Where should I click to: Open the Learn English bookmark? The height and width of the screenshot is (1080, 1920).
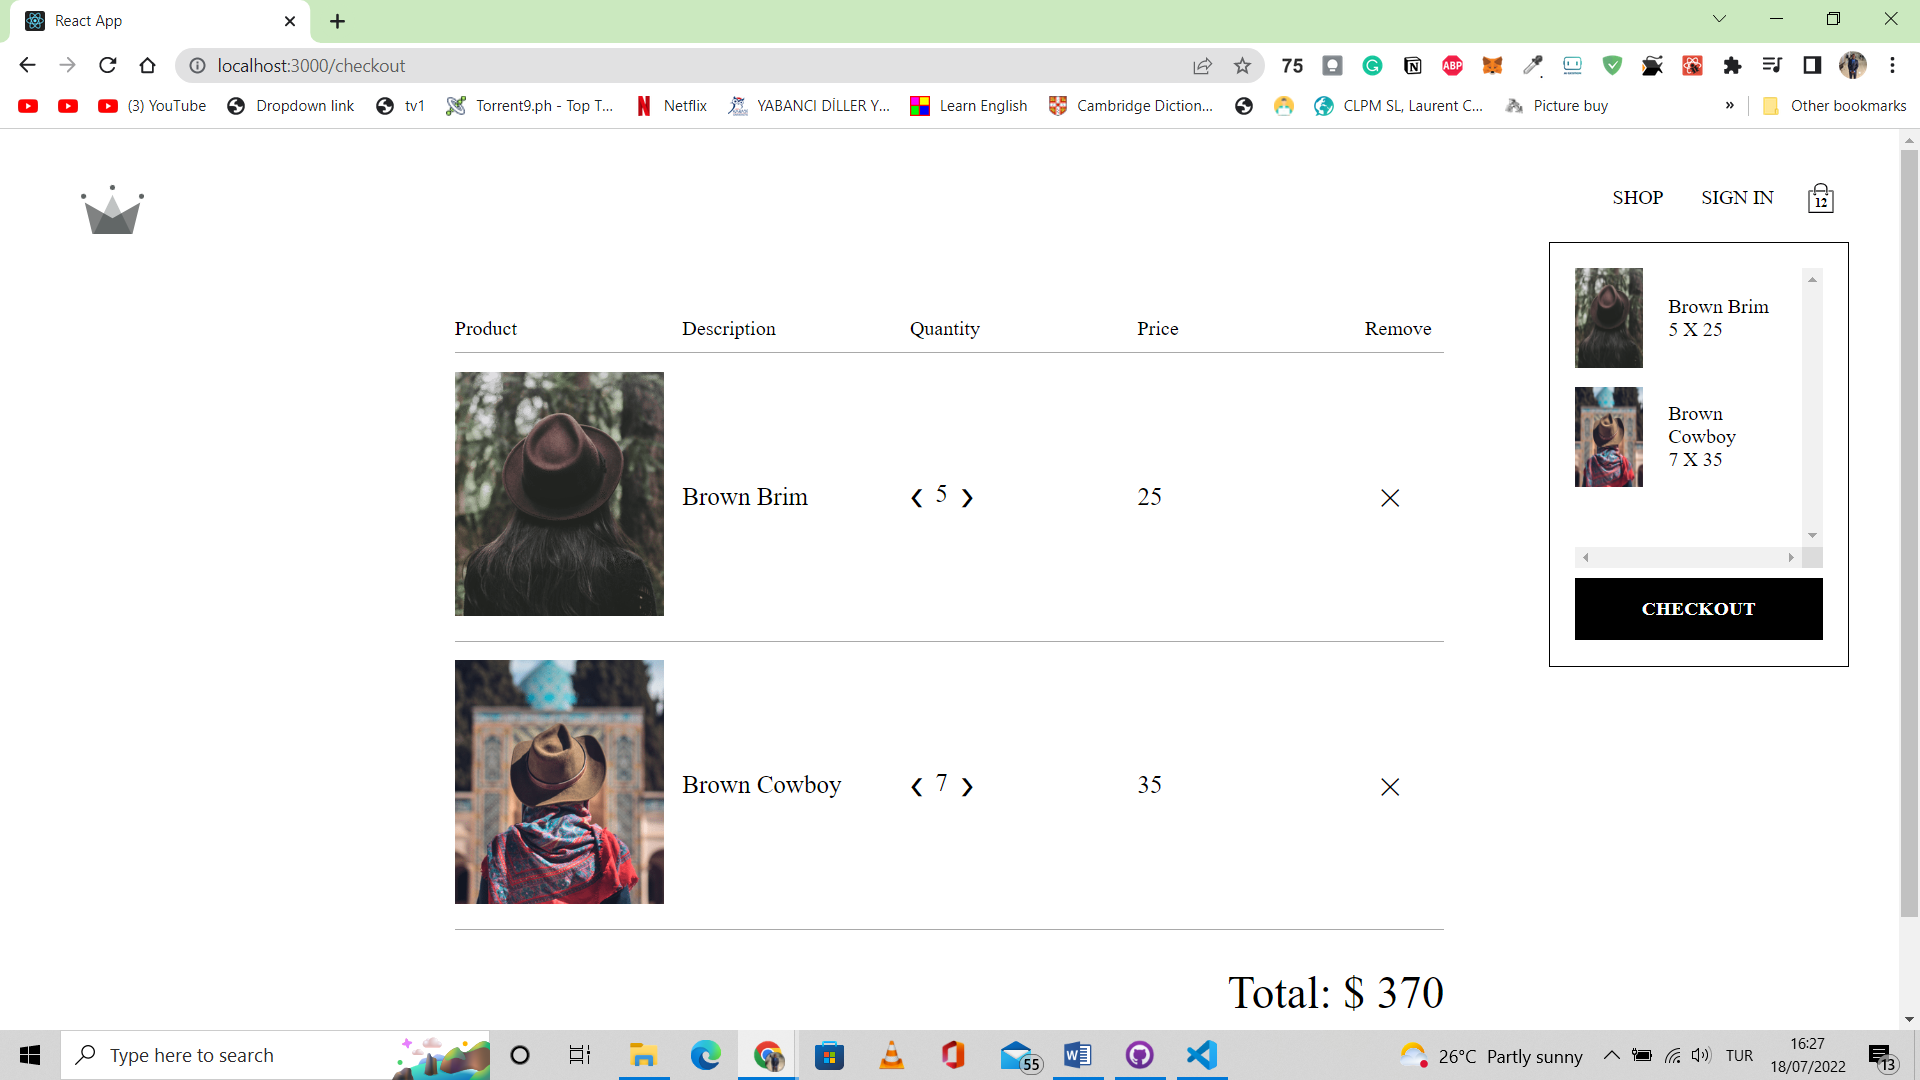pos(969,106)
